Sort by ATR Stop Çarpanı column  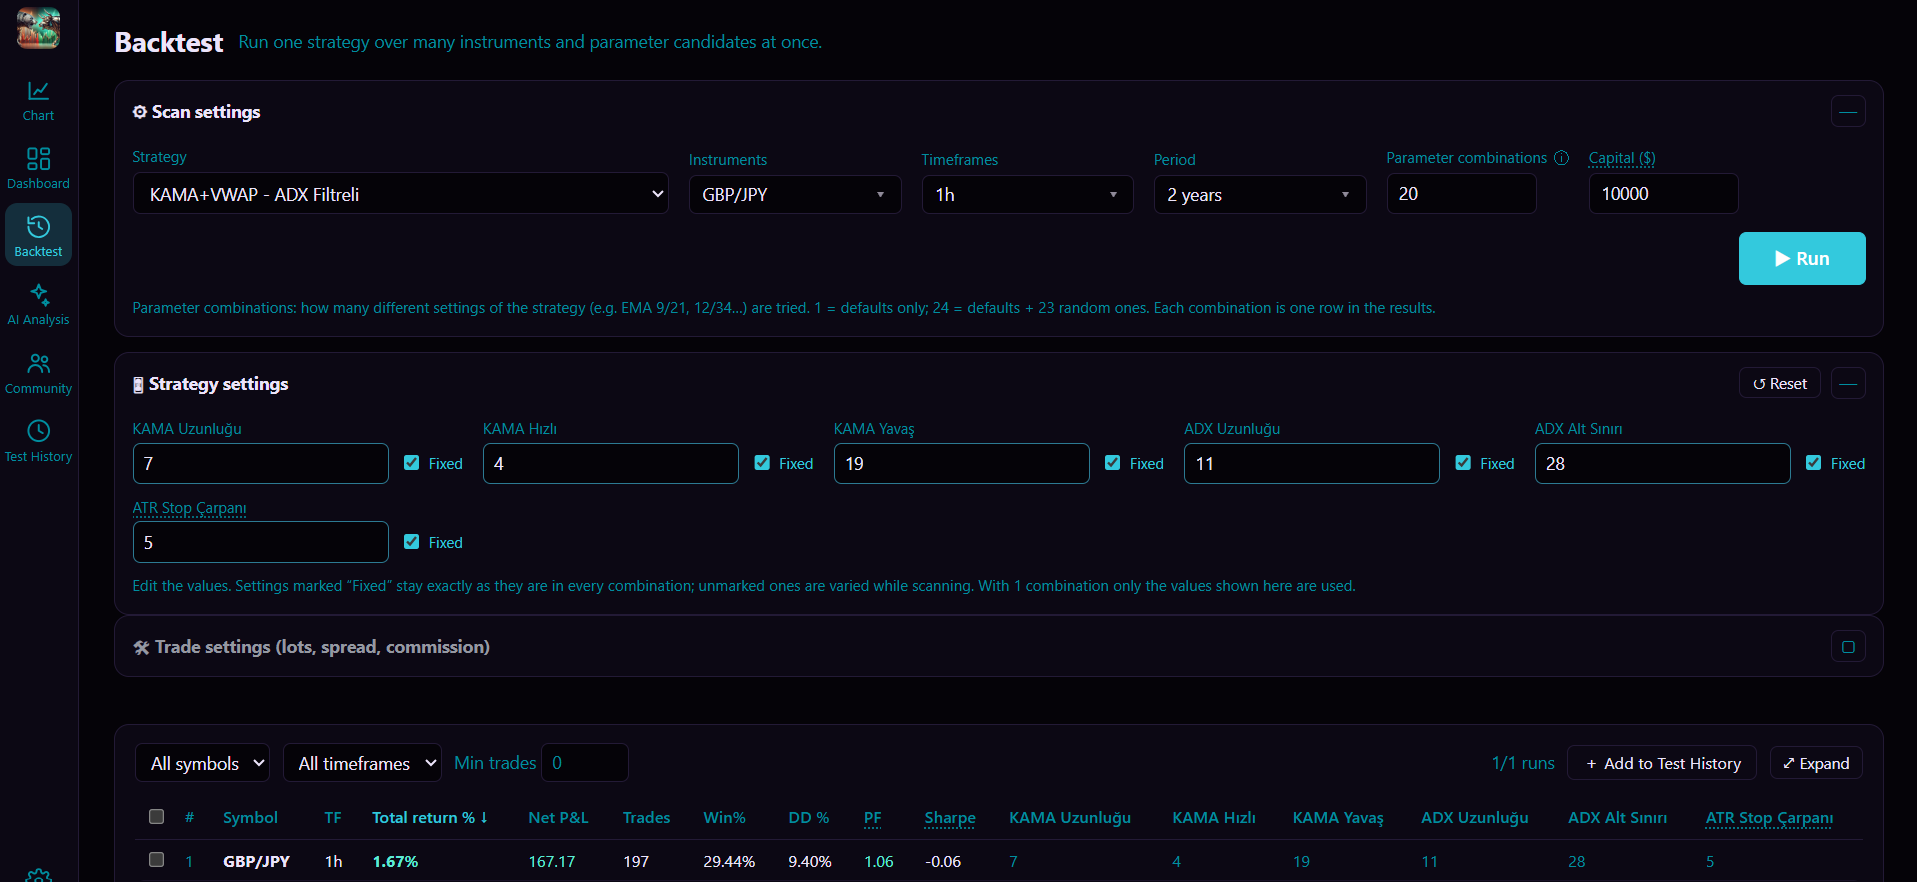pyautogui.click(x=1769, y=818)
